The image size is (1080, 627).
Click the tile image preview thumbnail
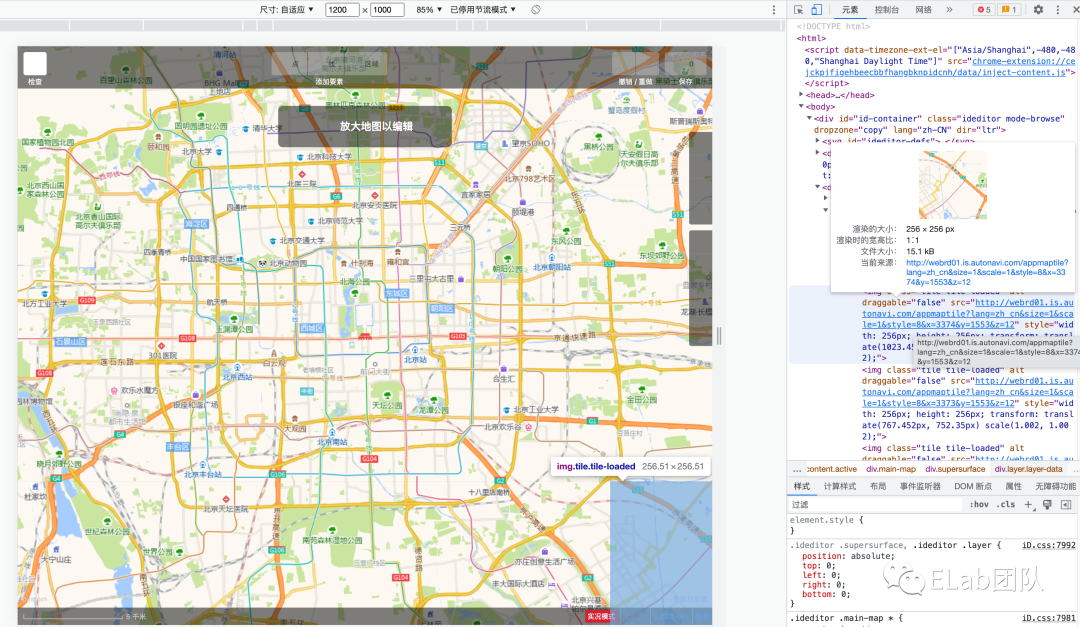tap(953, 185)
